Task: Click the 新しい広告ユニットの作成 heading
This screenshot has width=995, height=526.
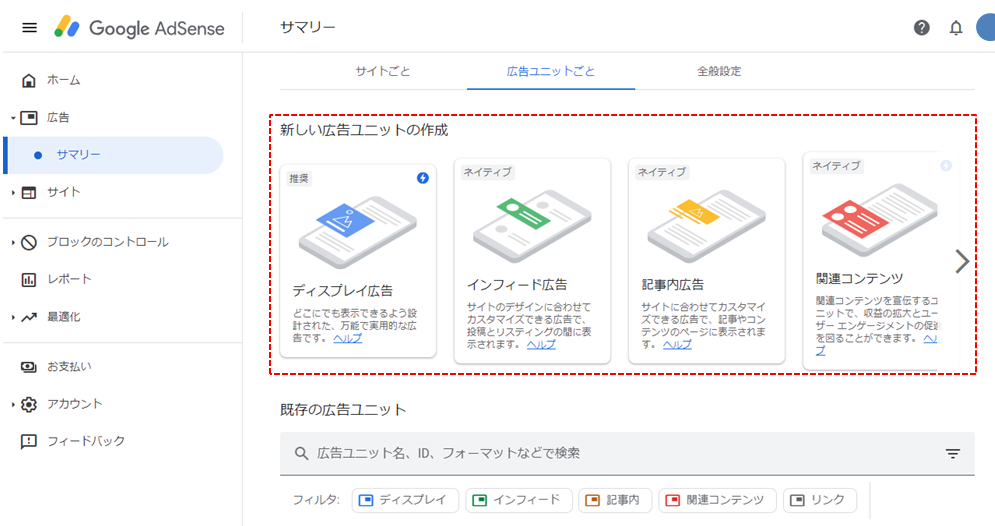Action: point(364,130)
